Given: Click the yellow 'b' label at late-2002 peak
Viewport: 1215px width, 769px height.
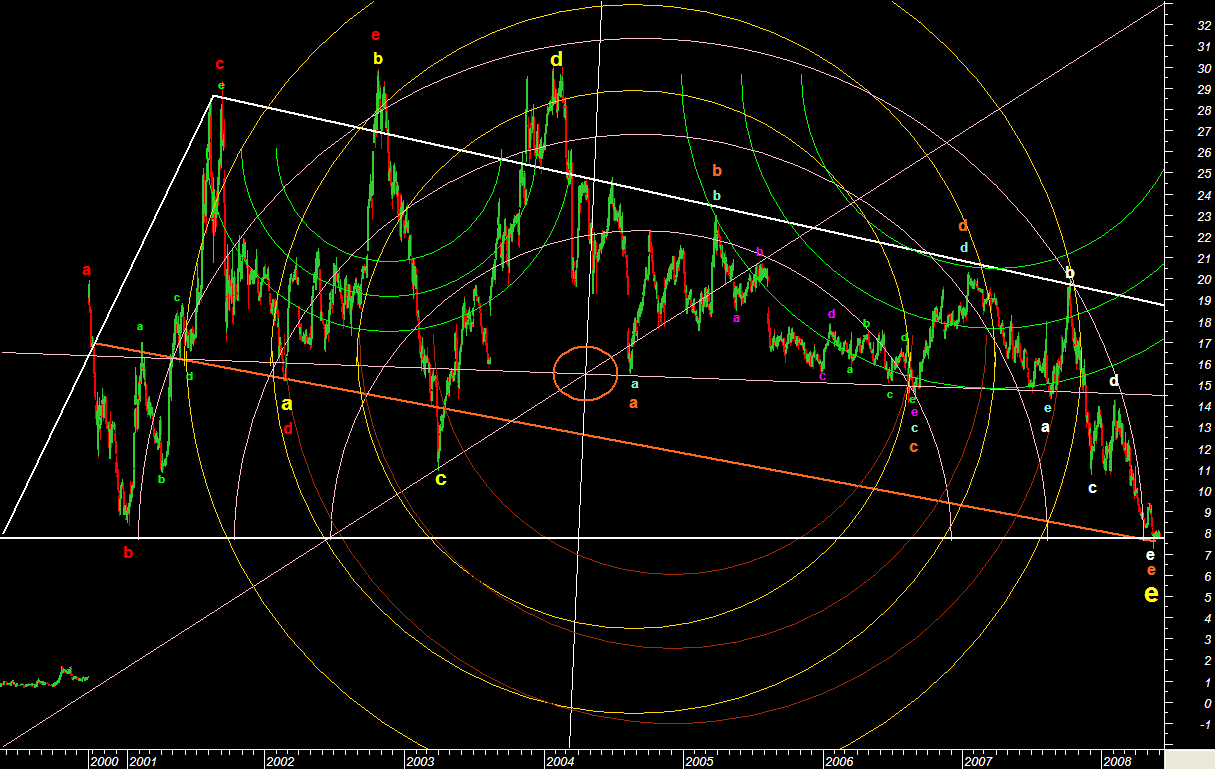Looking at the screenshot, I should pyautogui.click(x=378, y=59).
